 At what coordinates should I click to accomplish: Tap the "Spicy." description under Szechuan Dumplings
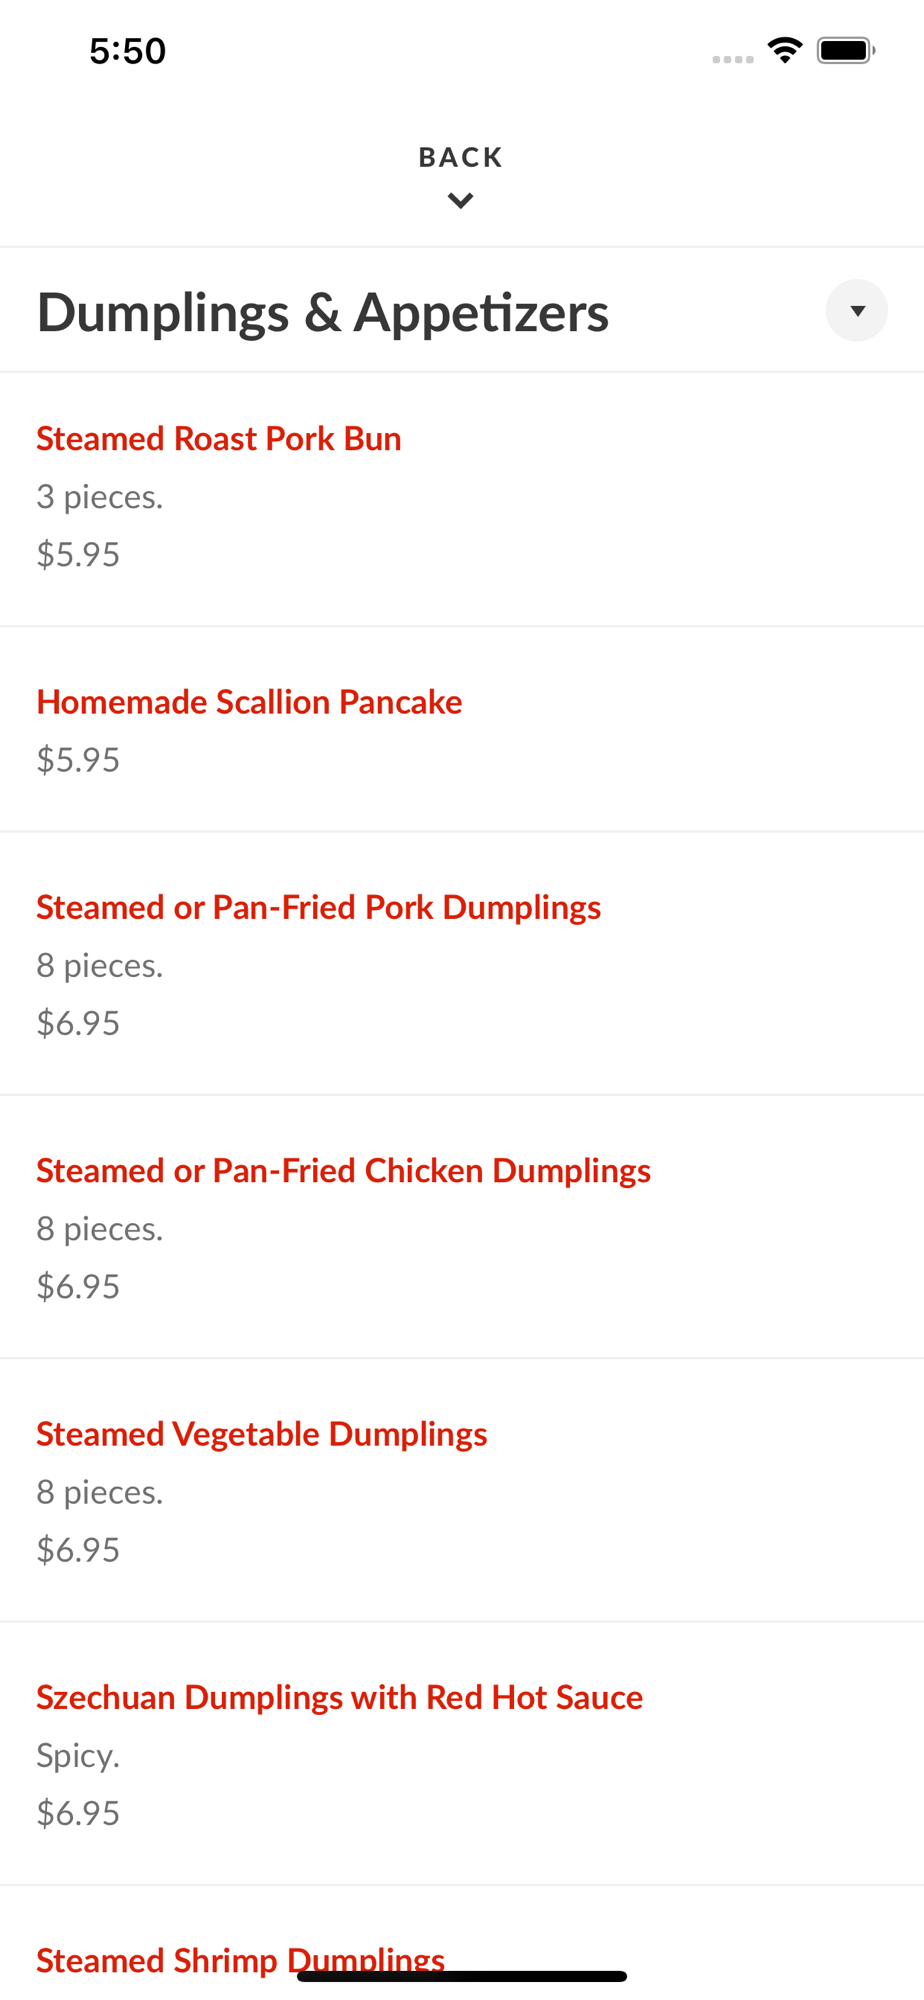tap(78, 1756)
